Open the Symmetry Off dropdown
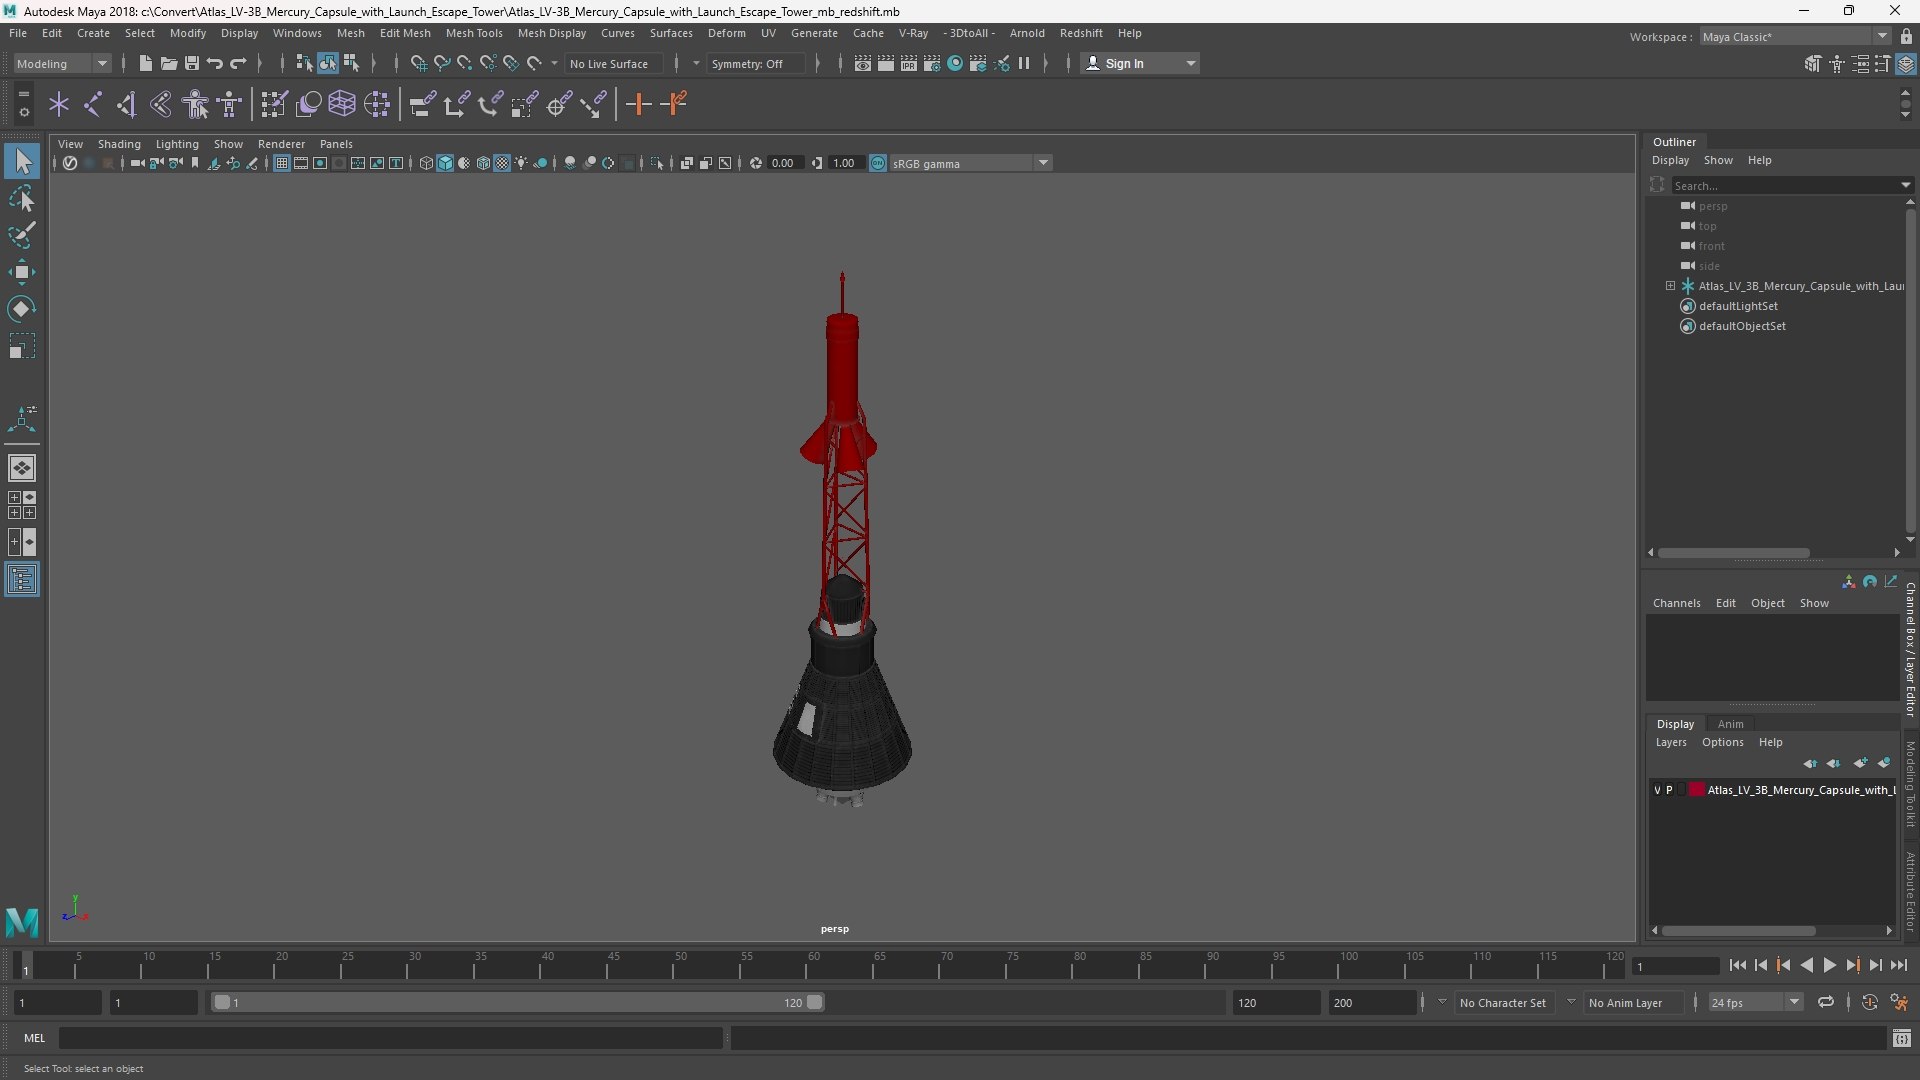 click(755, 63)
